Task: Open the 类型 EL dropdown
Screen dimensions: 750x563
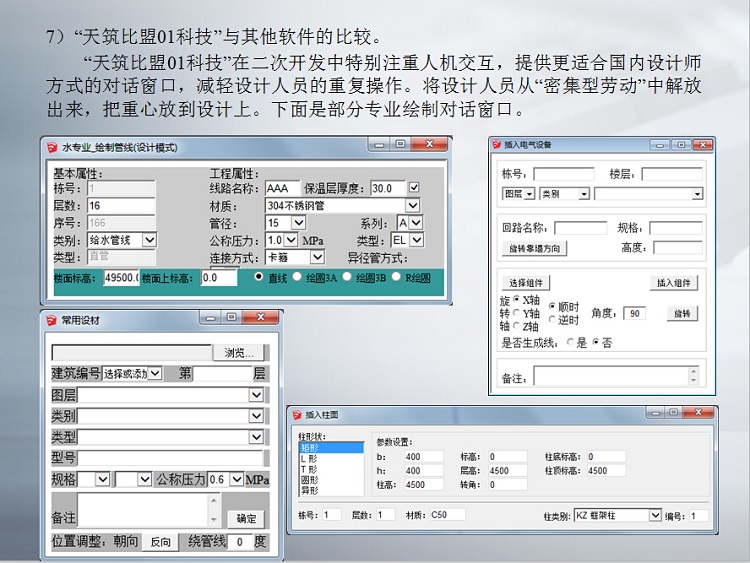Action: (x=417, y=240)
